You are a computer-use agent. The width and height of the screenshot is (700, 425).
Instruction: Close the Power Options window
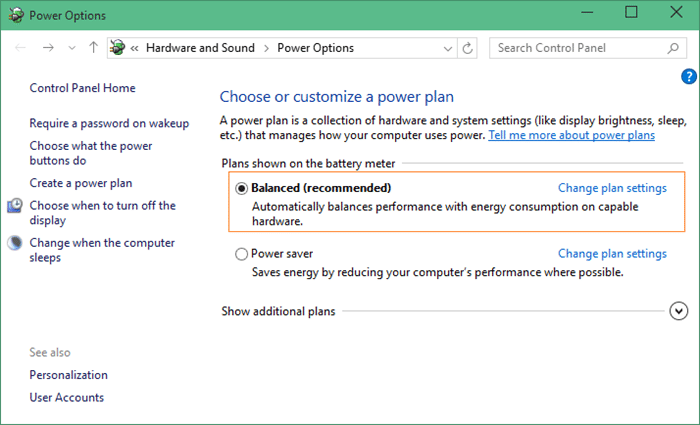pos(676,12)
